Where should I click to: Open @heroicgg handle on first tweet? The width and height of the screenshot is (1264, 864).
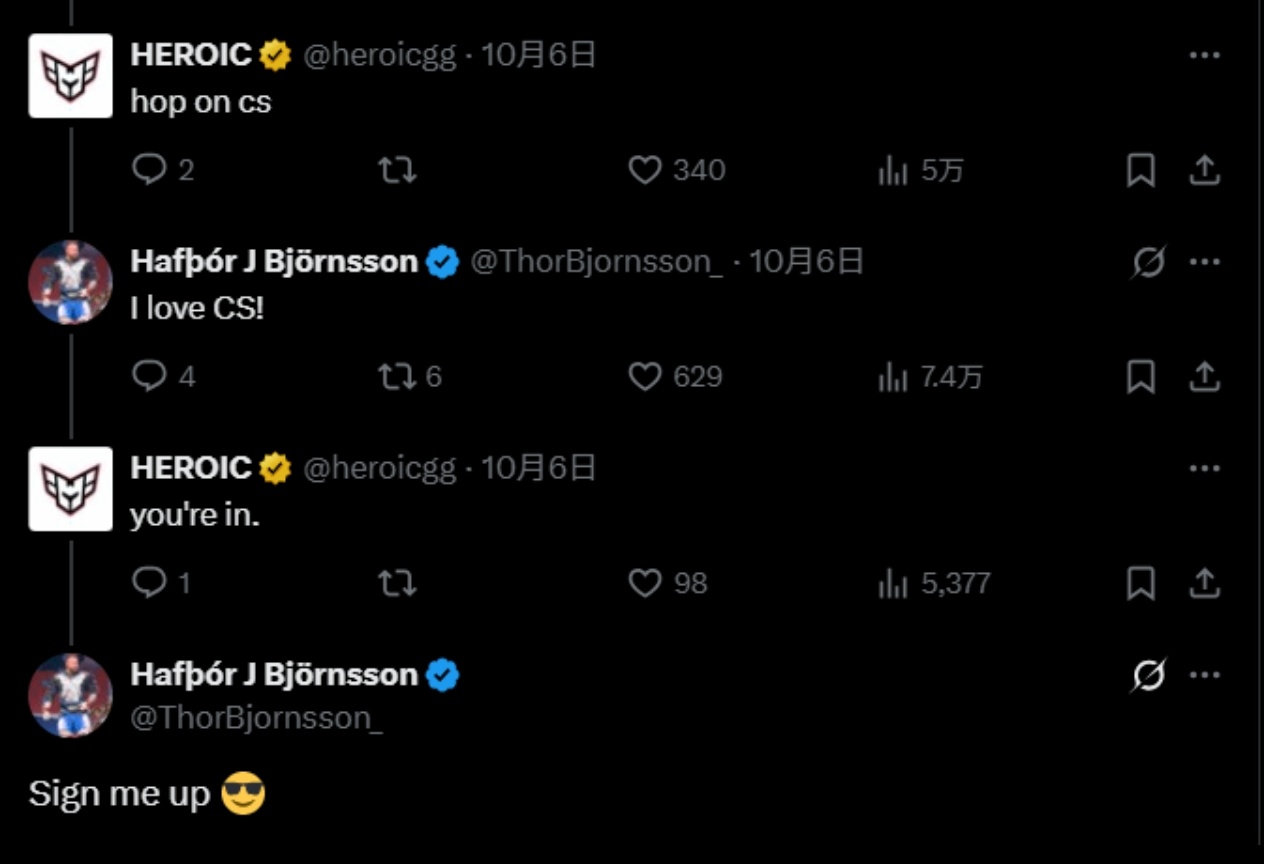(379, 55)
